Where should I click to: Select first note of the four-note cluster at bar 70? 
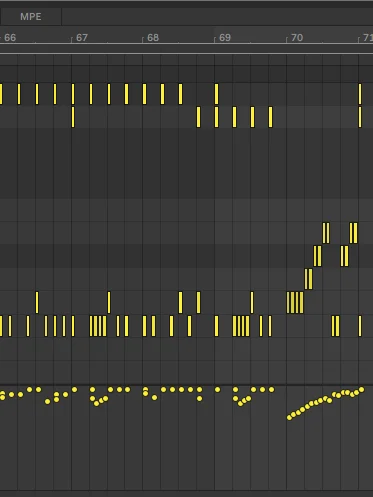coord(288,303)
